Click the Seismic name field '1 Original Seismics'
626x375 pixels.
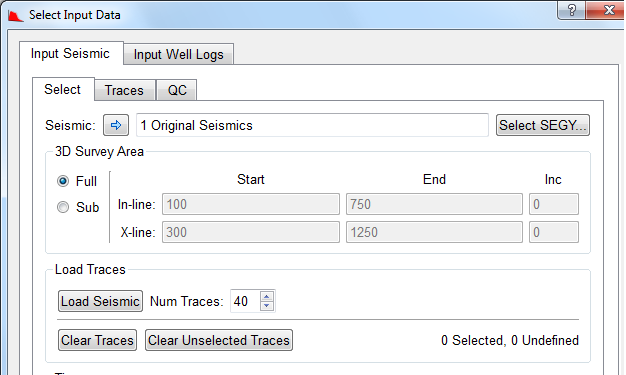click(x=312, y=125)
